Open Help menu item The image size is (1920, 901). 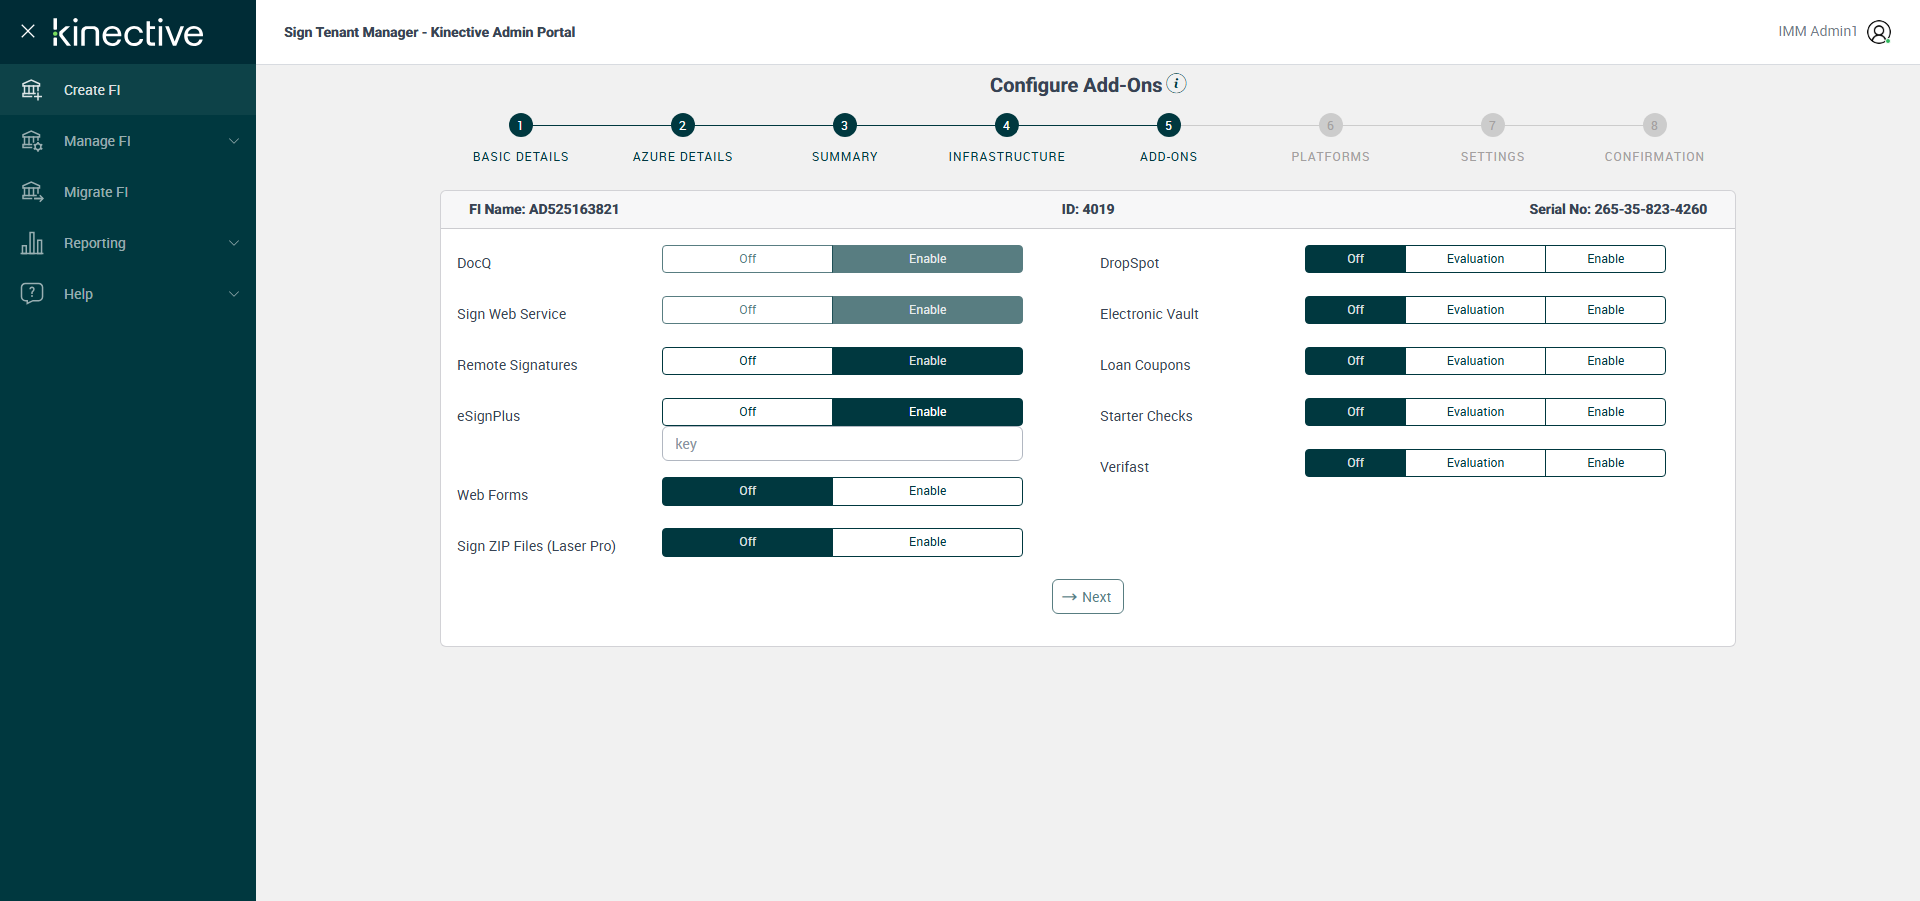tap(128, 294)
